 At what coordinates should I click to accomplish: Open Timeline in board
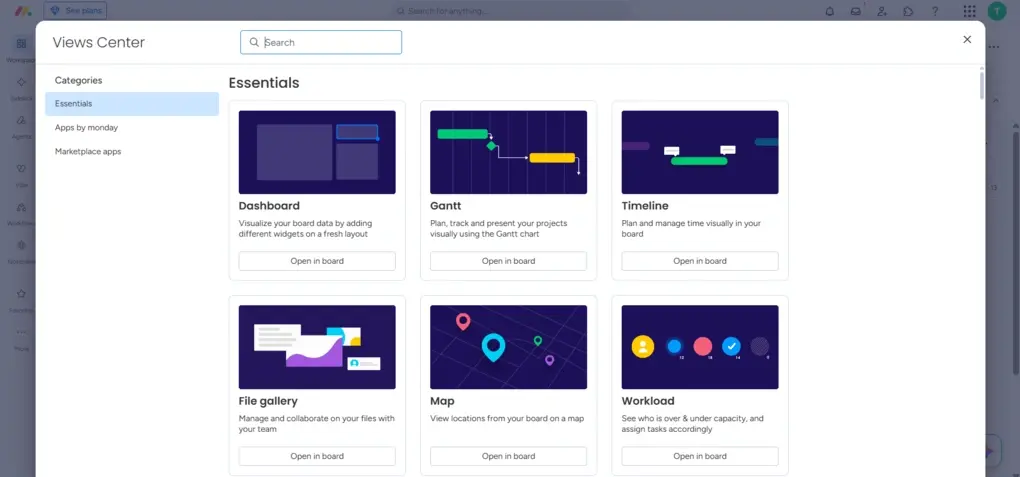point(700,261)
